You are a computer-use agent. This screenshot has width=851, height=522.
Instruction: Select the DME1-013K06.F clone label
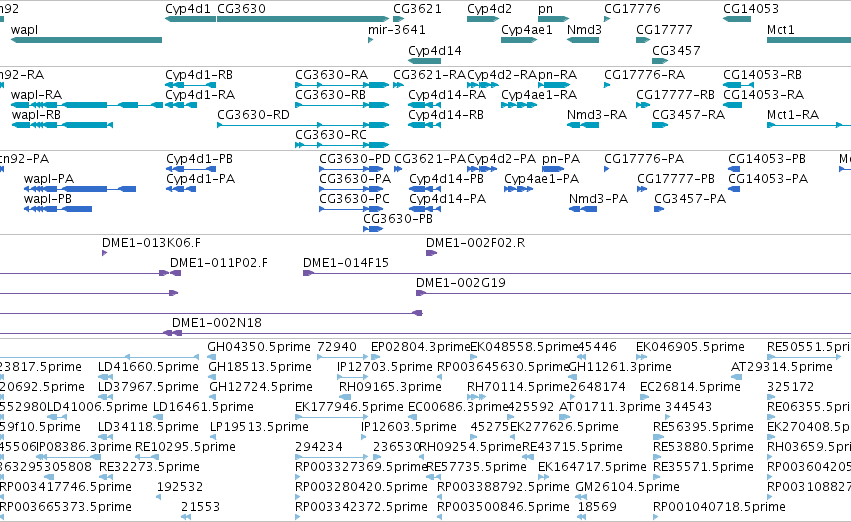click(x=151, y=243)
